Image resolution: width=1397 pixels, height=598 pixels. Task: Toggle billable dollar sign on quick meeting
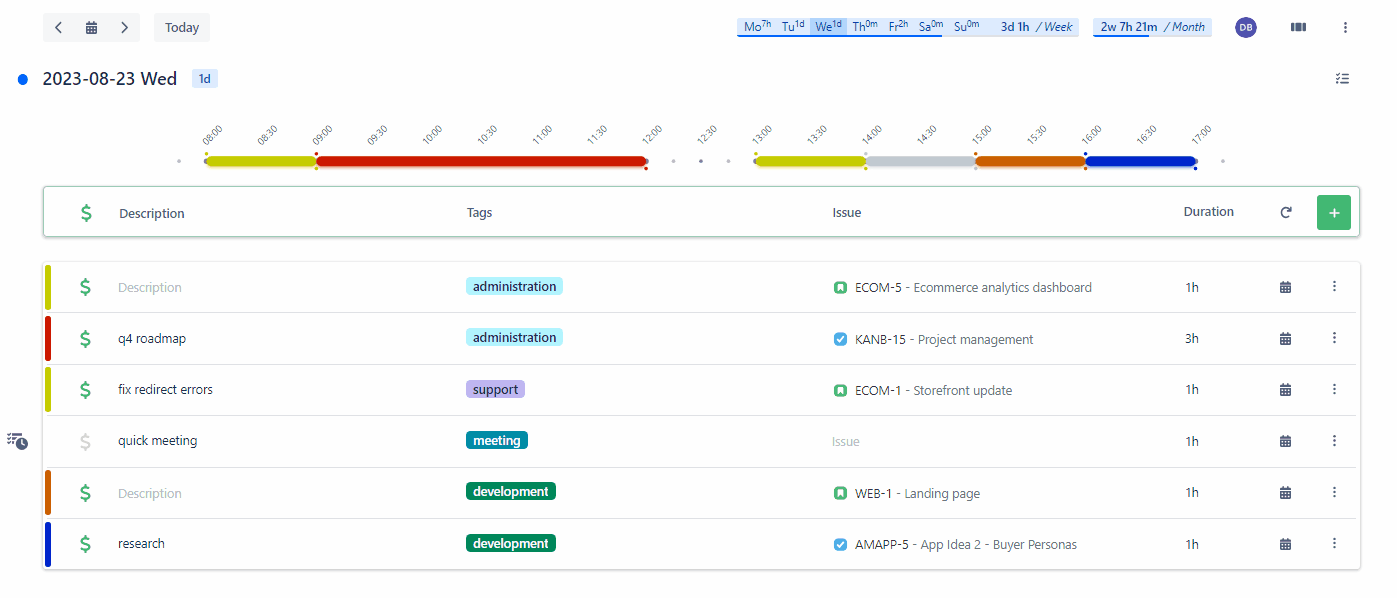tap(85, 441)
